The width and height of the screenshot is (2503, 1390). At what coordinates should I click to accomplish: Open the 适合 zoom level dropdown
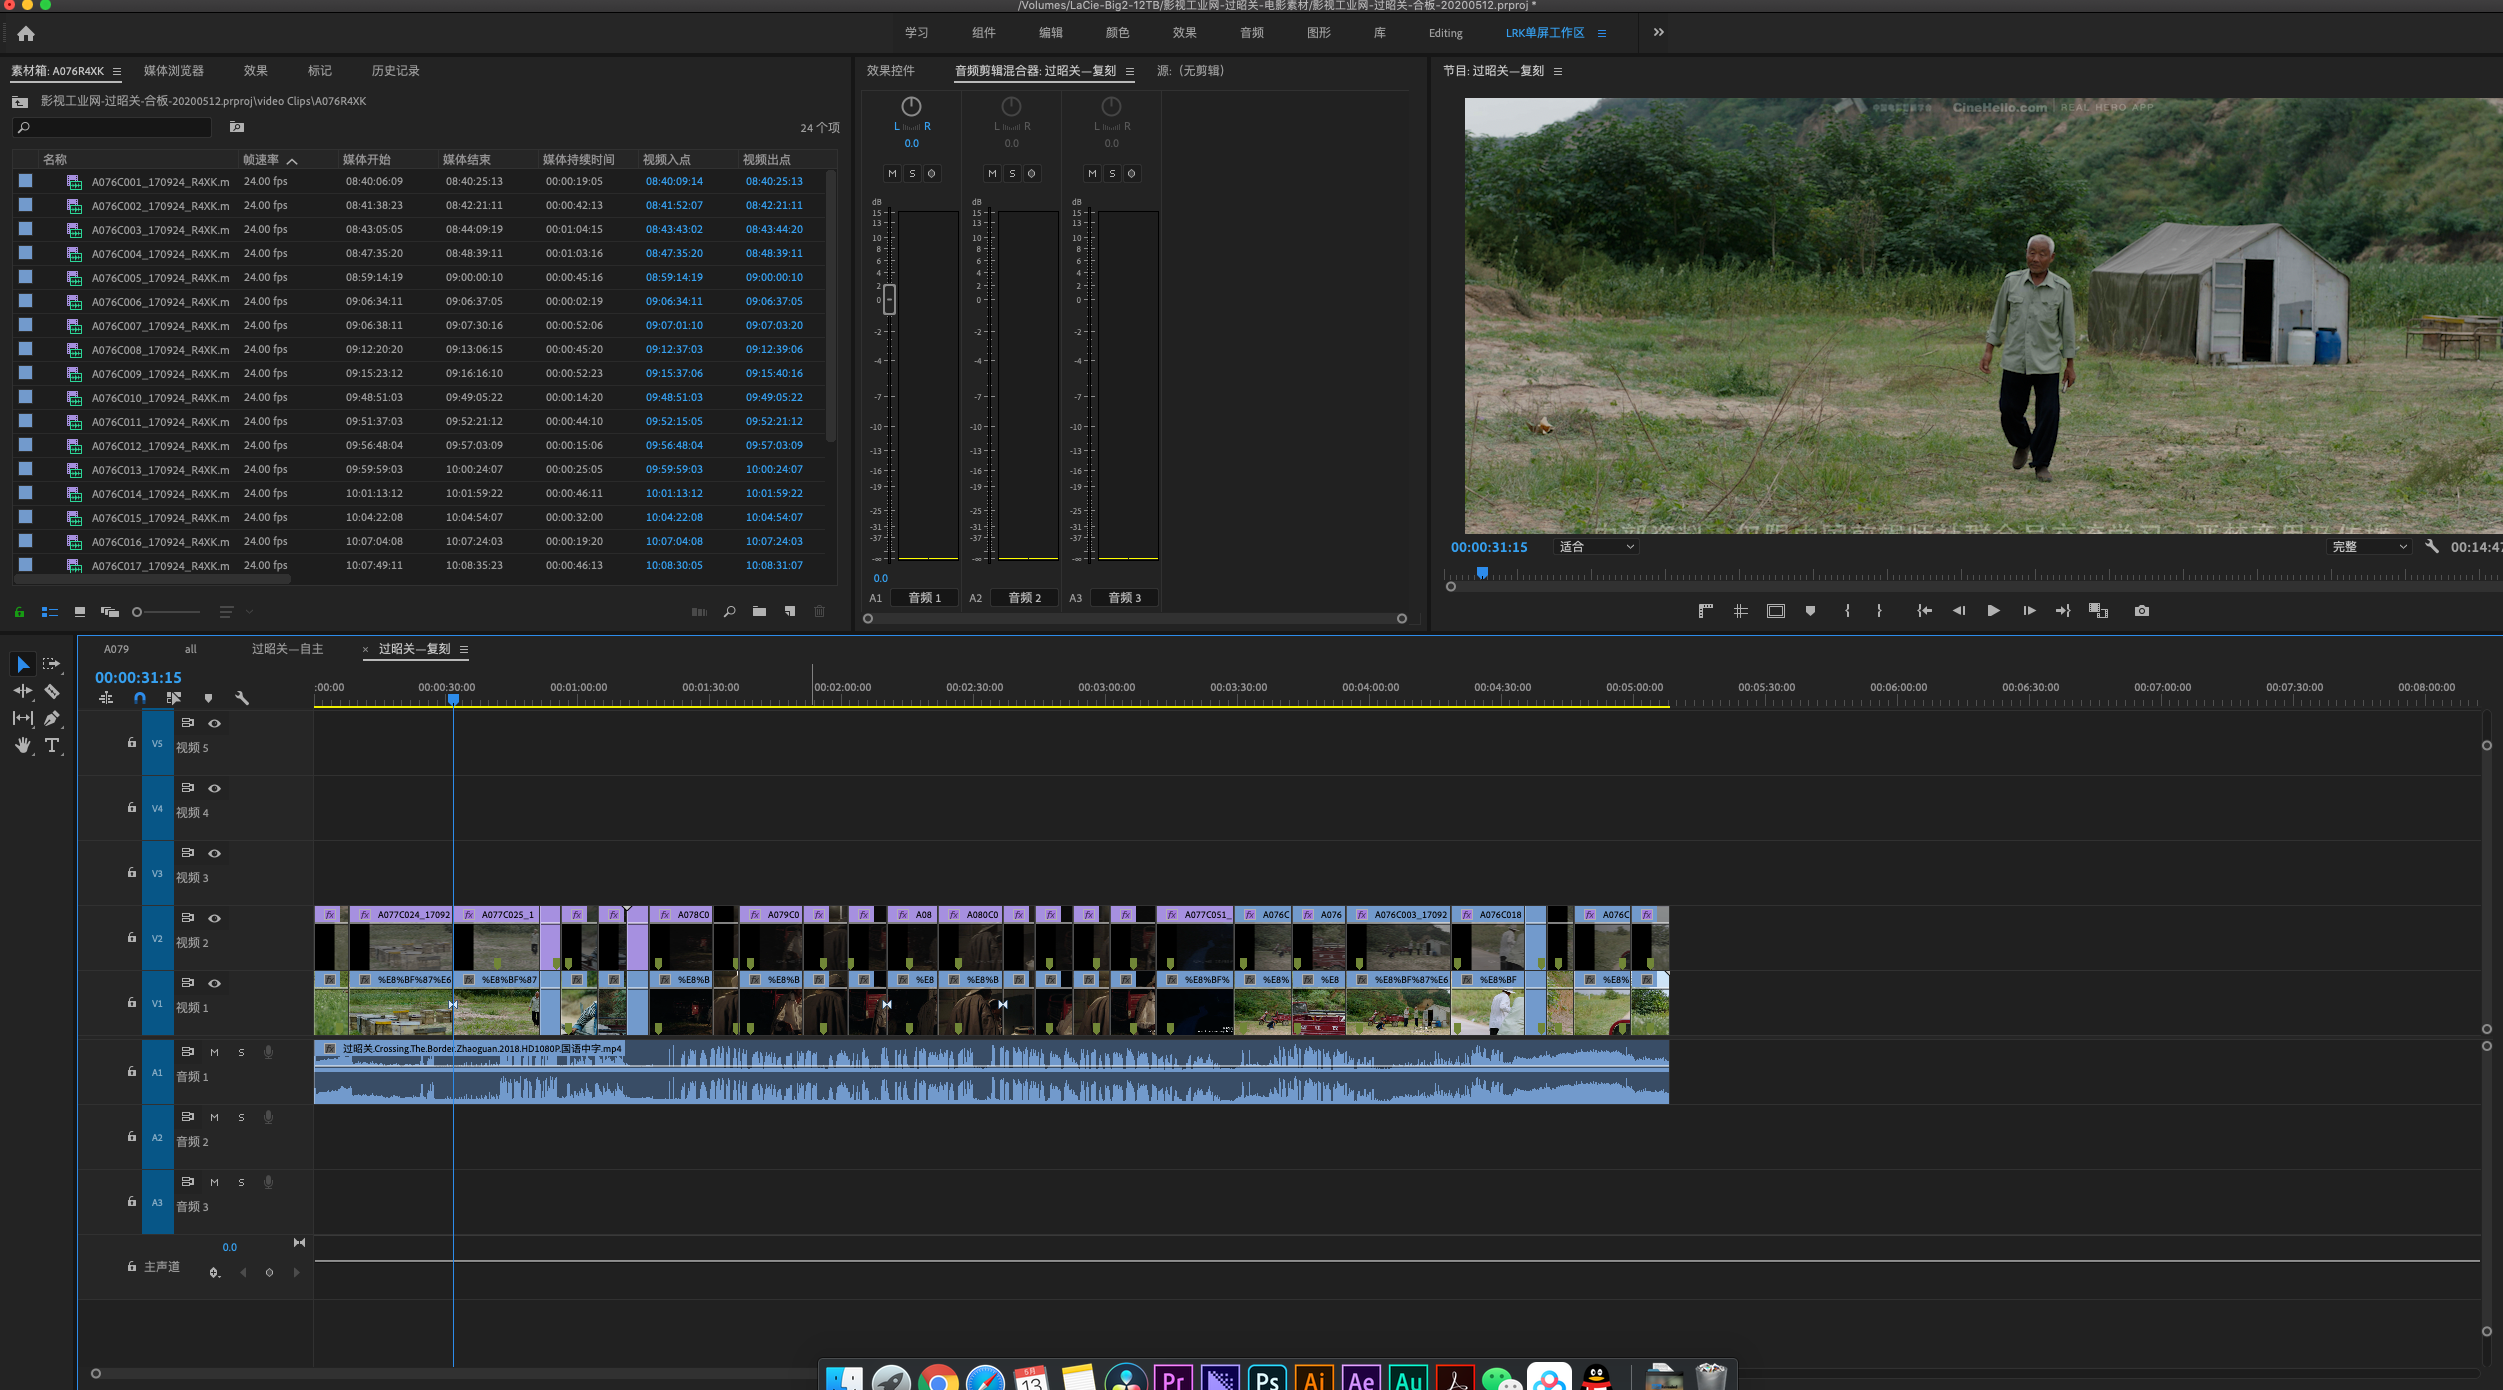(x=1596, y=547)
